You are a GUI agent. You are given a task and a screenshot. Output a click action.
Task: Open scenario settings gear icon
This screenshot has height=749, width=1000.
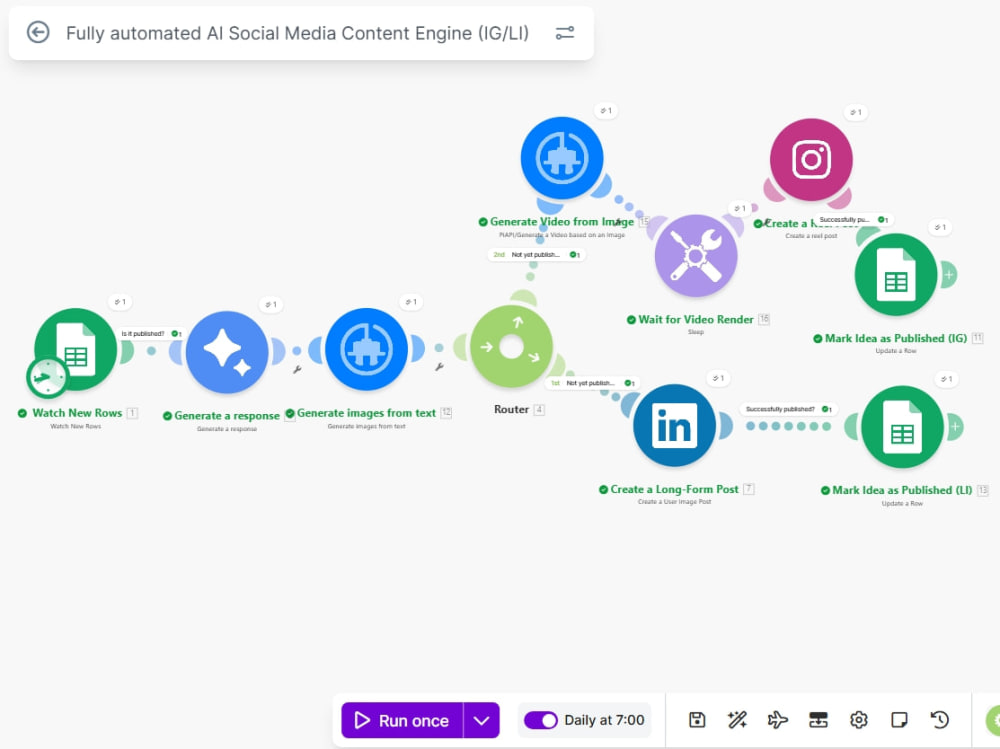(x=858, y=720)
